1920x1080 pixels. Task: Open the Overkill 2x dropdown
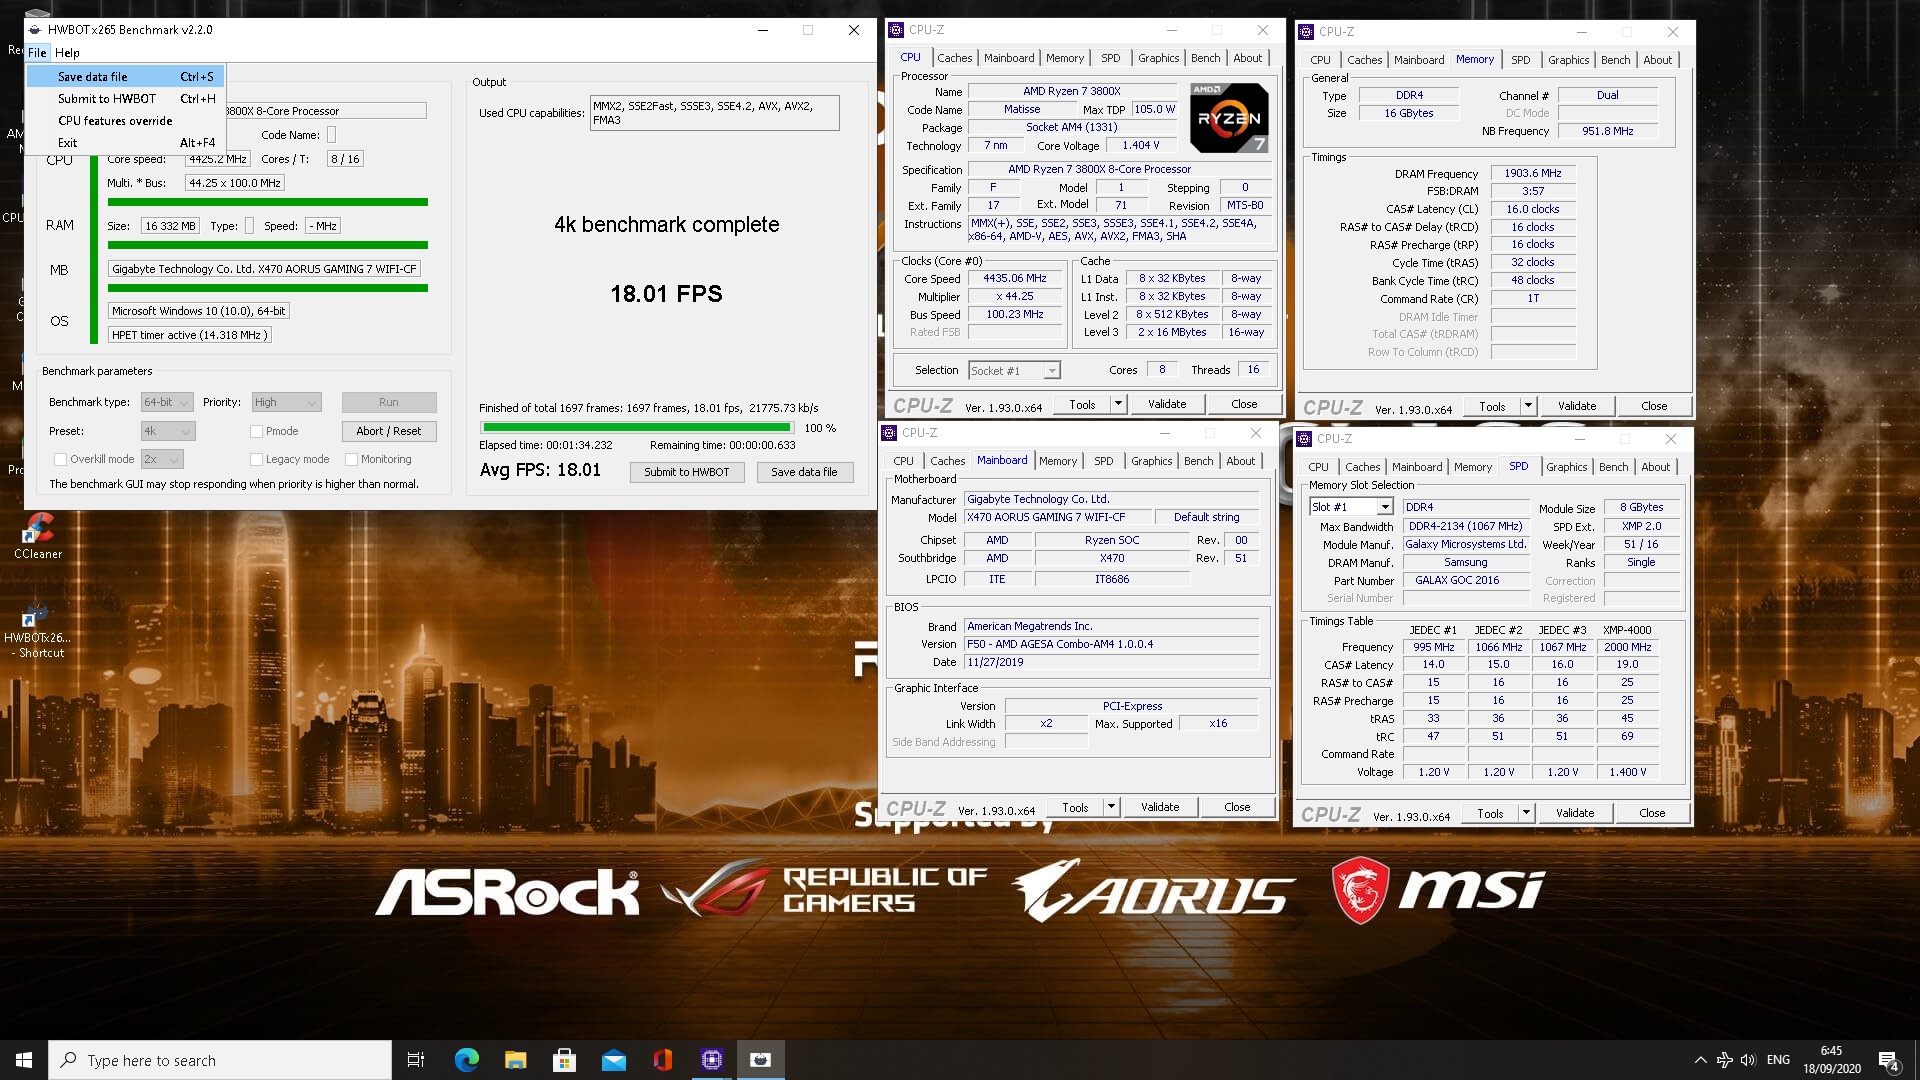(162, 459)
